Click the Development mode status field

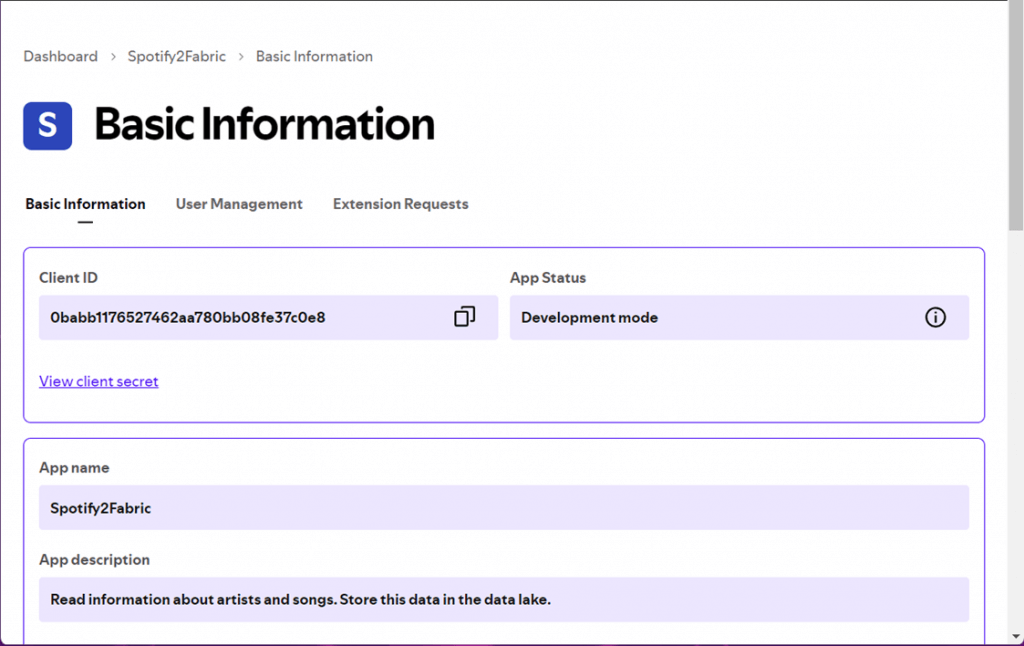click(739, 317)
